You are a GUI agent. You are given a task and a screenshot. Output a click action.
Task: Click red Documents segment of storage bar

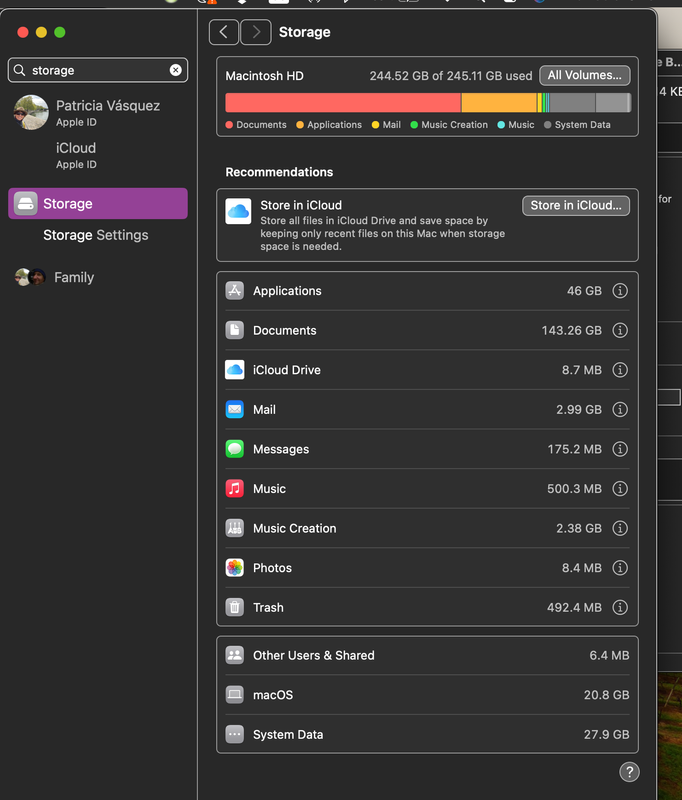(x=343, y=103)
